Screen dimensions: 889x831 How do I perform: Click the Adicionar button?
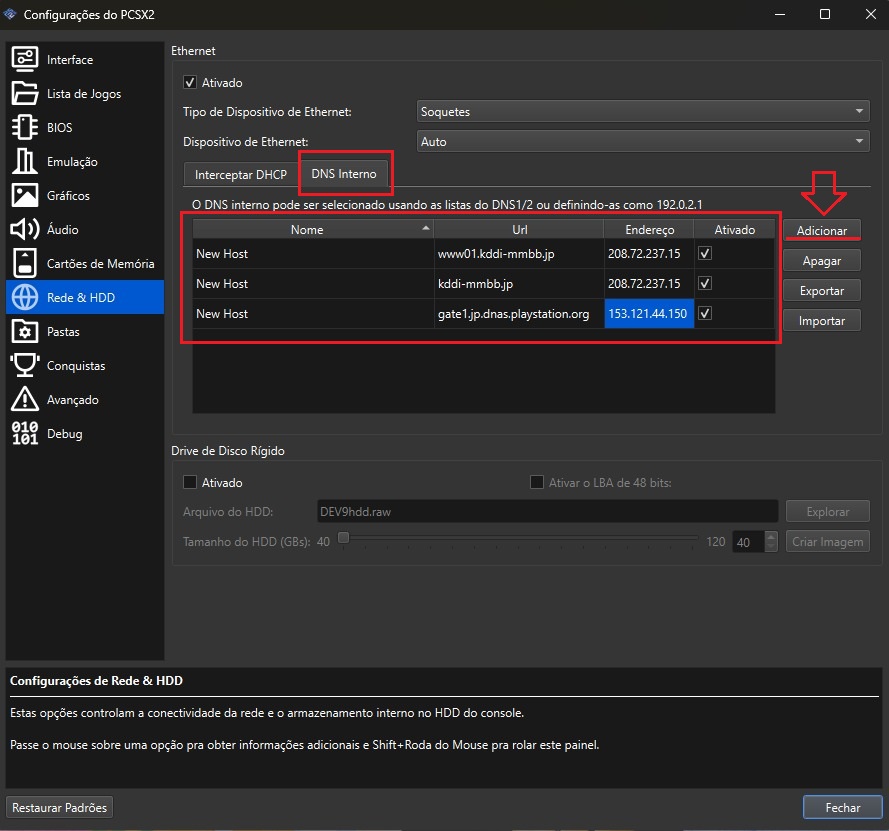[x=821, y=231]
